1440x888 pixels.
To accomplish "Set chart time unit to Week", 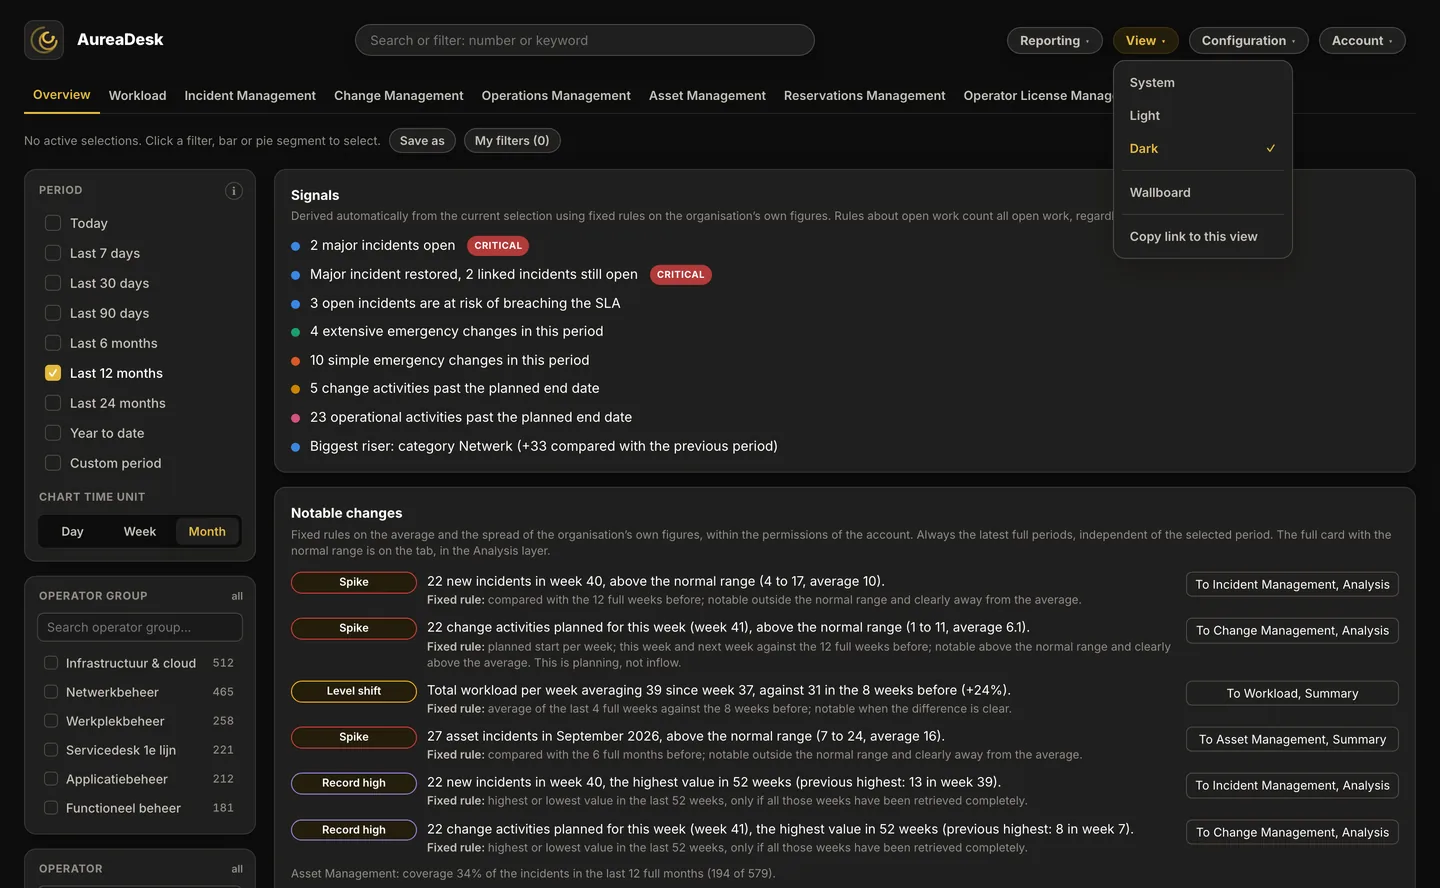I will click(x=139, y=532).
